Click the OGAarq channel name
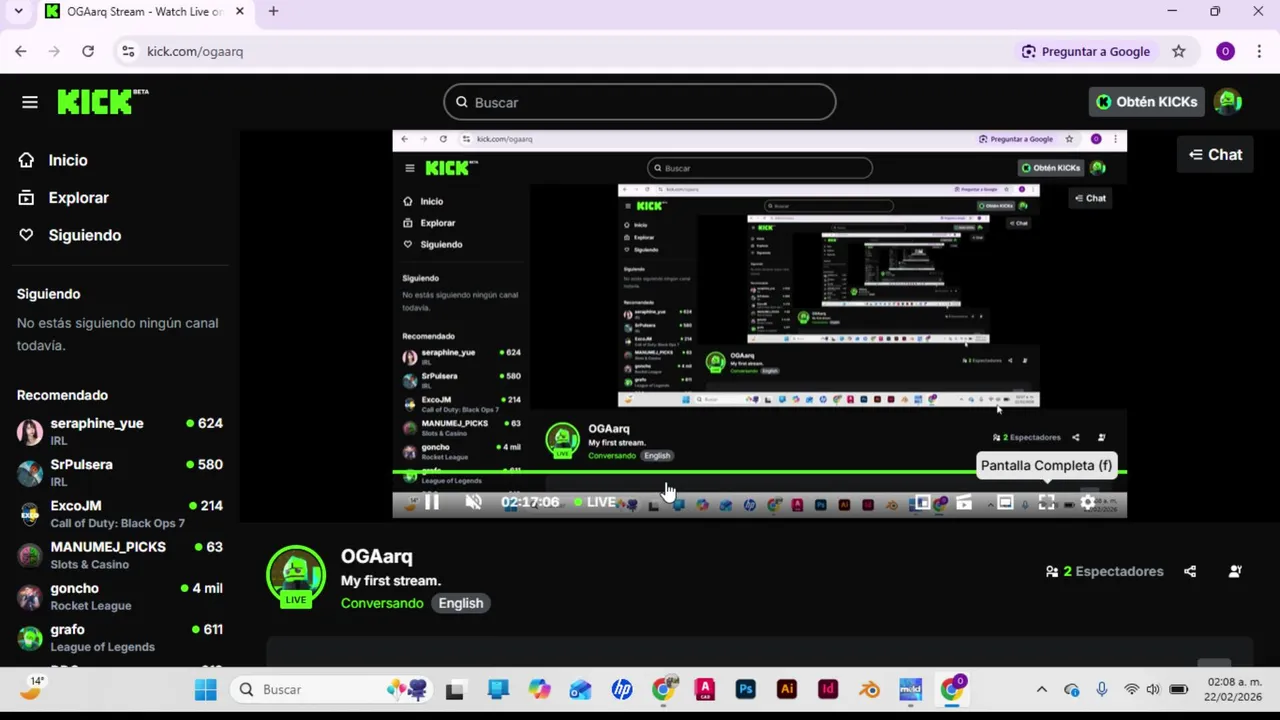The height and width of the screenshot is (720, 1280). pos(377,556)
